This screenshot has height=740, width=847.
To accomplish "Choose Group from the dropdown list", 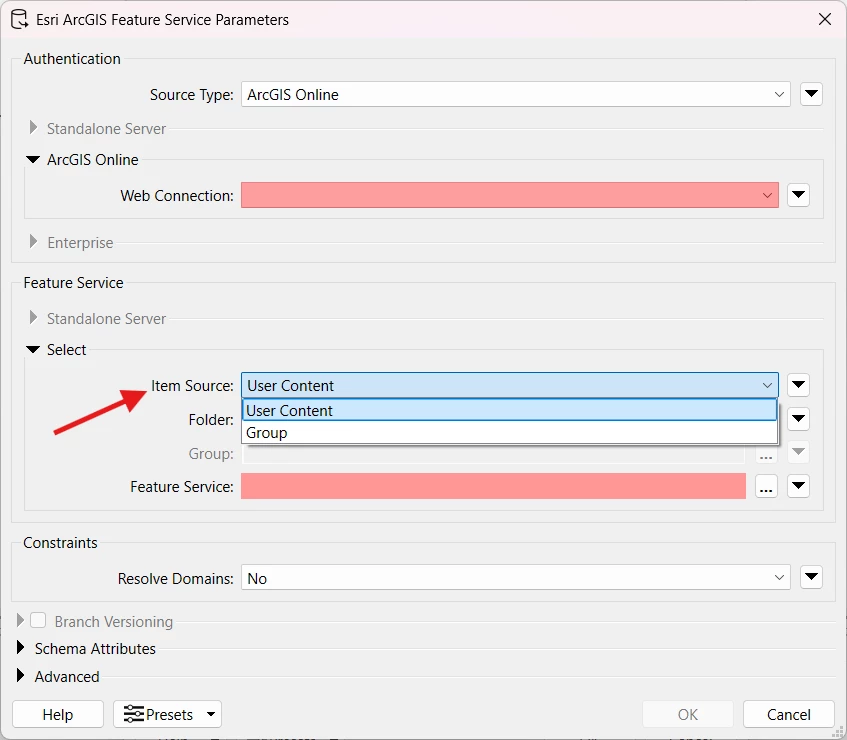I will (509, 433).
